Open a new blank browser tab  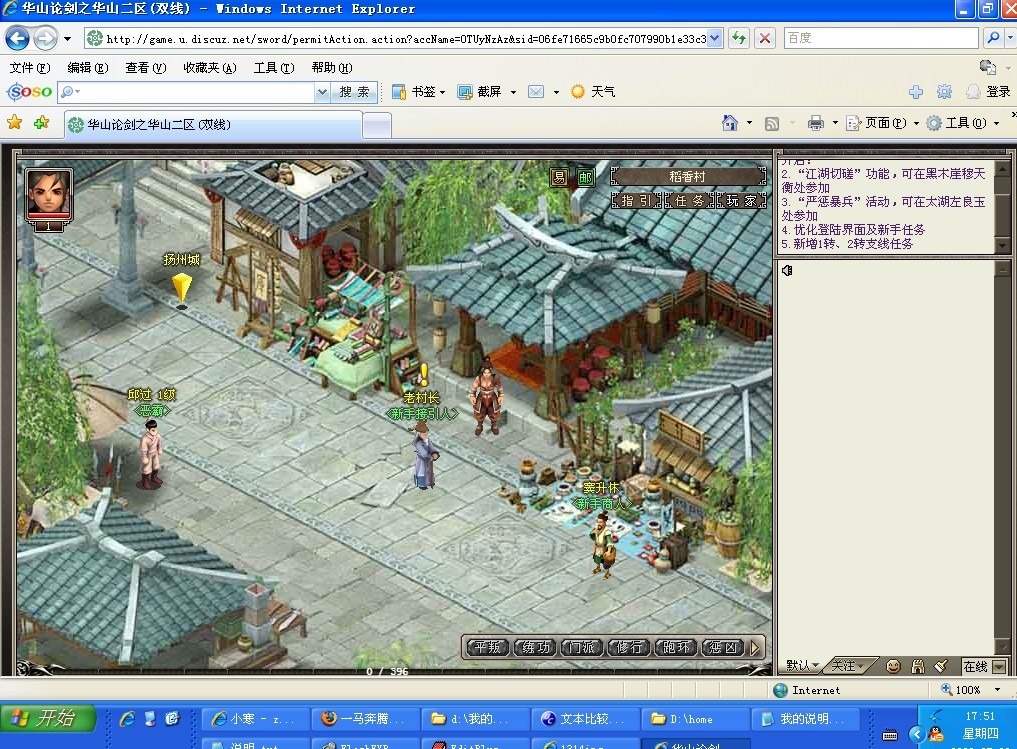tap(377, 125)
